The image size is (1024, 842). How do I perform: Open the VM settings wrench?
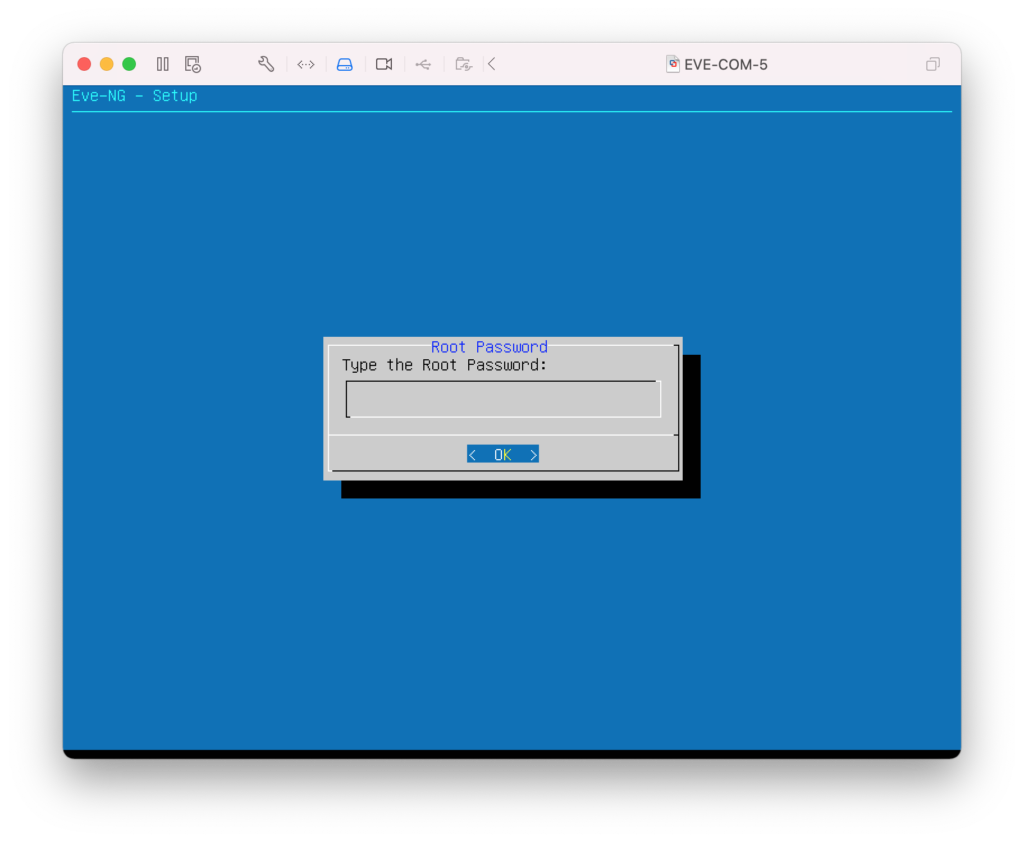click(266, 64)
